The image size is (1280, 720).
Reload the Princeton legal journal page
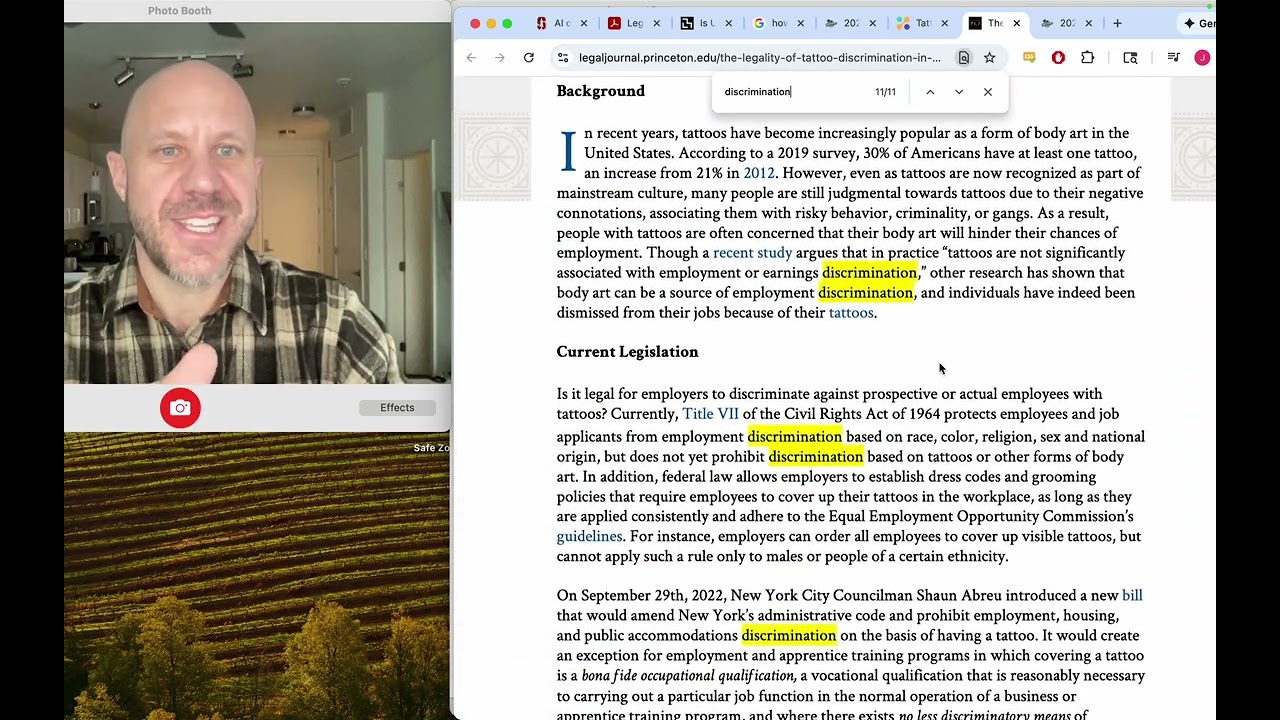529,58
